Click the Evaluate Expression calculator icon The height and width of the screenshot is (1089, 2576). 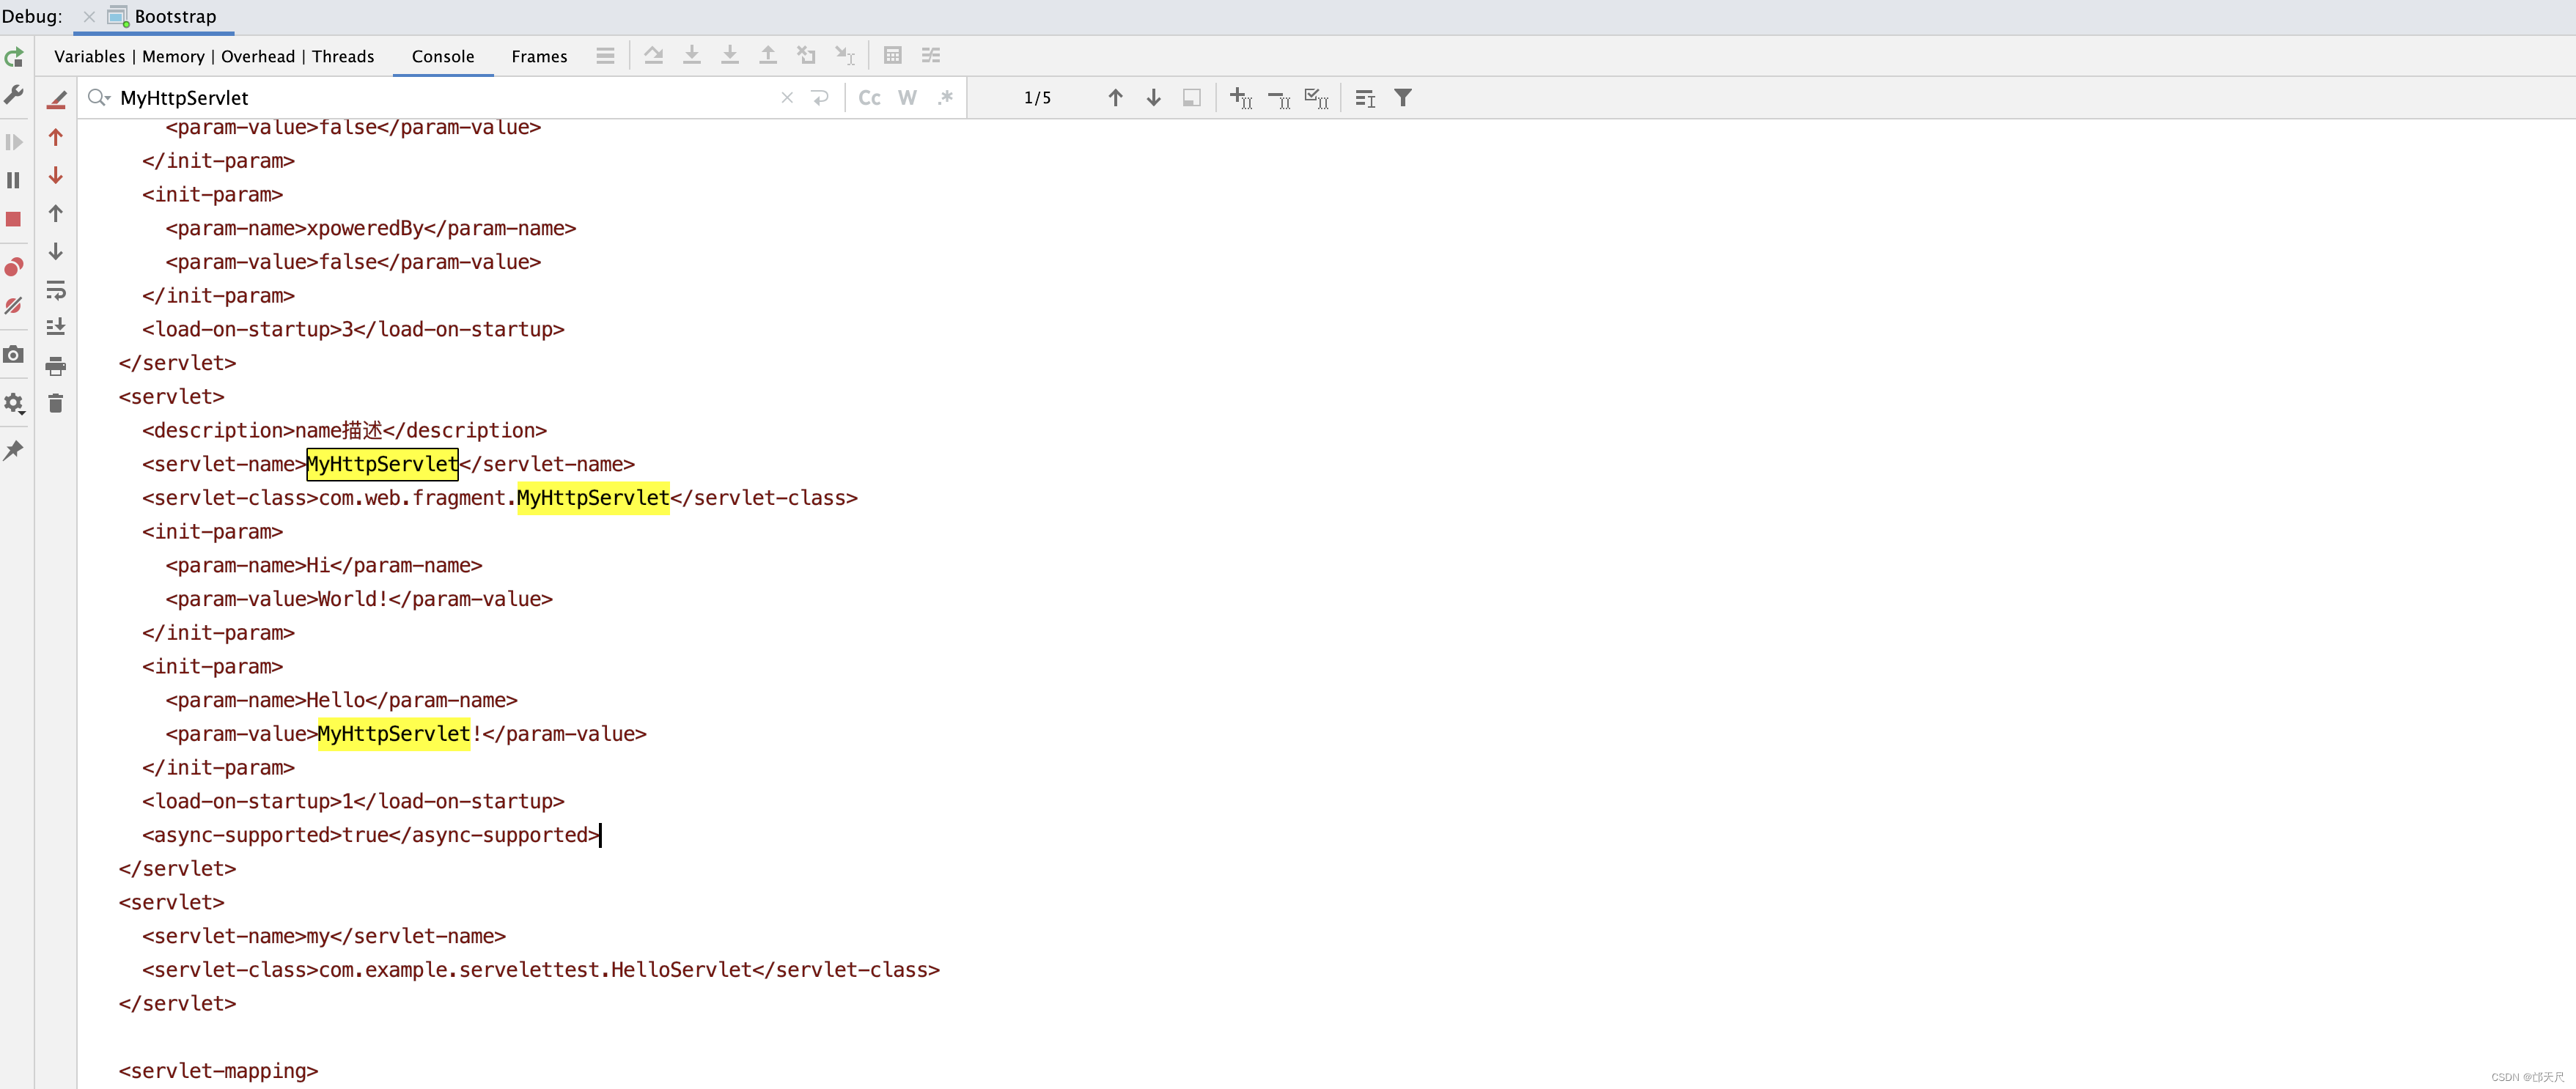892,56
